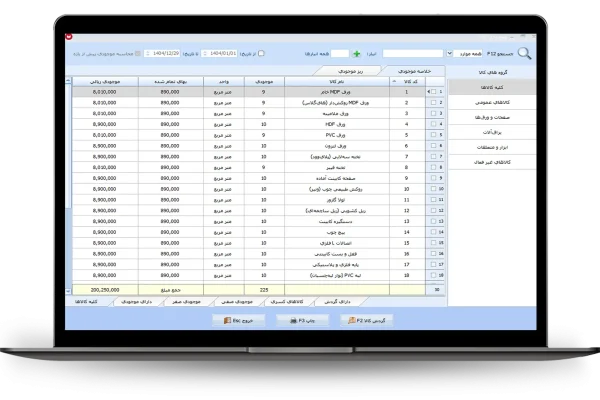Viewport: 600px width, 400px height.
Task: Click sort arrow in کد کالا column header
Action: [394, 82]
